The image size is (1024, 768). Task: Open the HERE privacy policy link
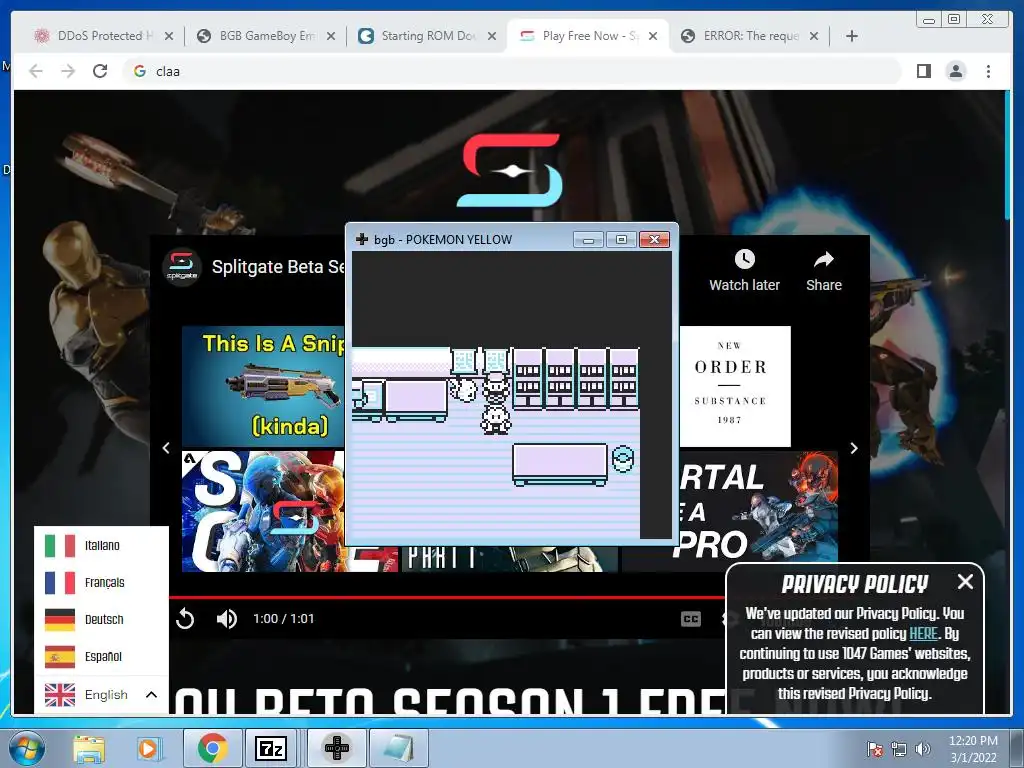923,633
